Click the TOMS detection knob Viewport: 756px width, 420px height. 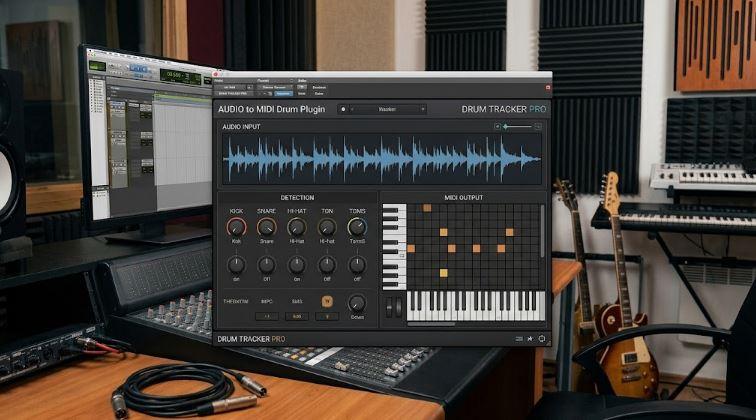[357, 227]
